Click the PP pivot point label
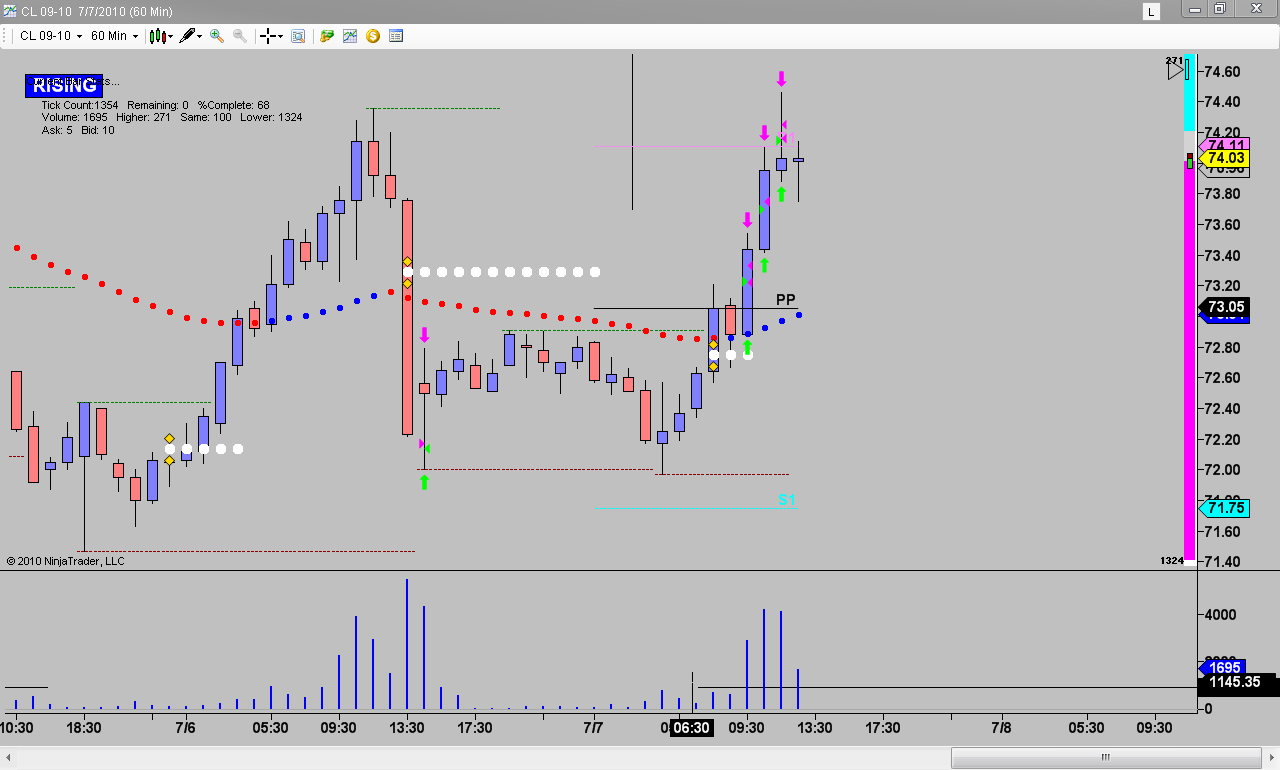 point(786,299)
